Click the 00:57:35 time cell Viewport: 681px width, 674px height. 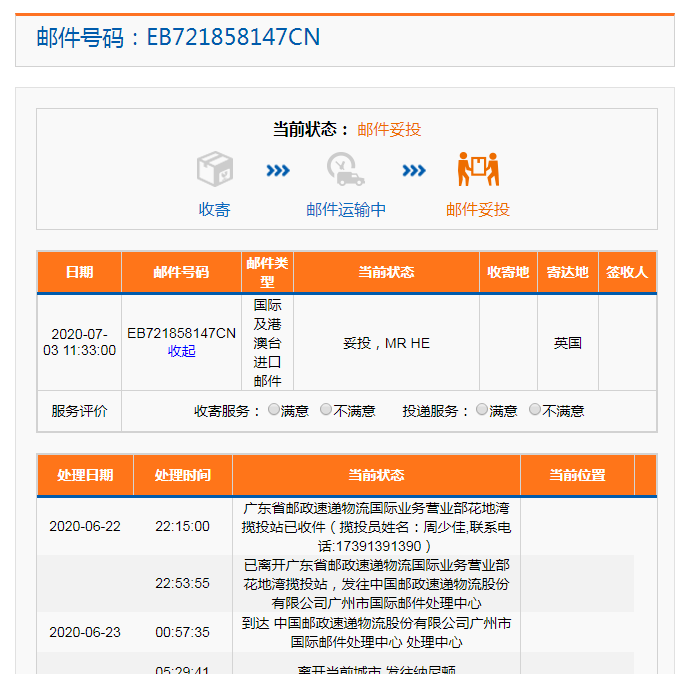point(182,632)
